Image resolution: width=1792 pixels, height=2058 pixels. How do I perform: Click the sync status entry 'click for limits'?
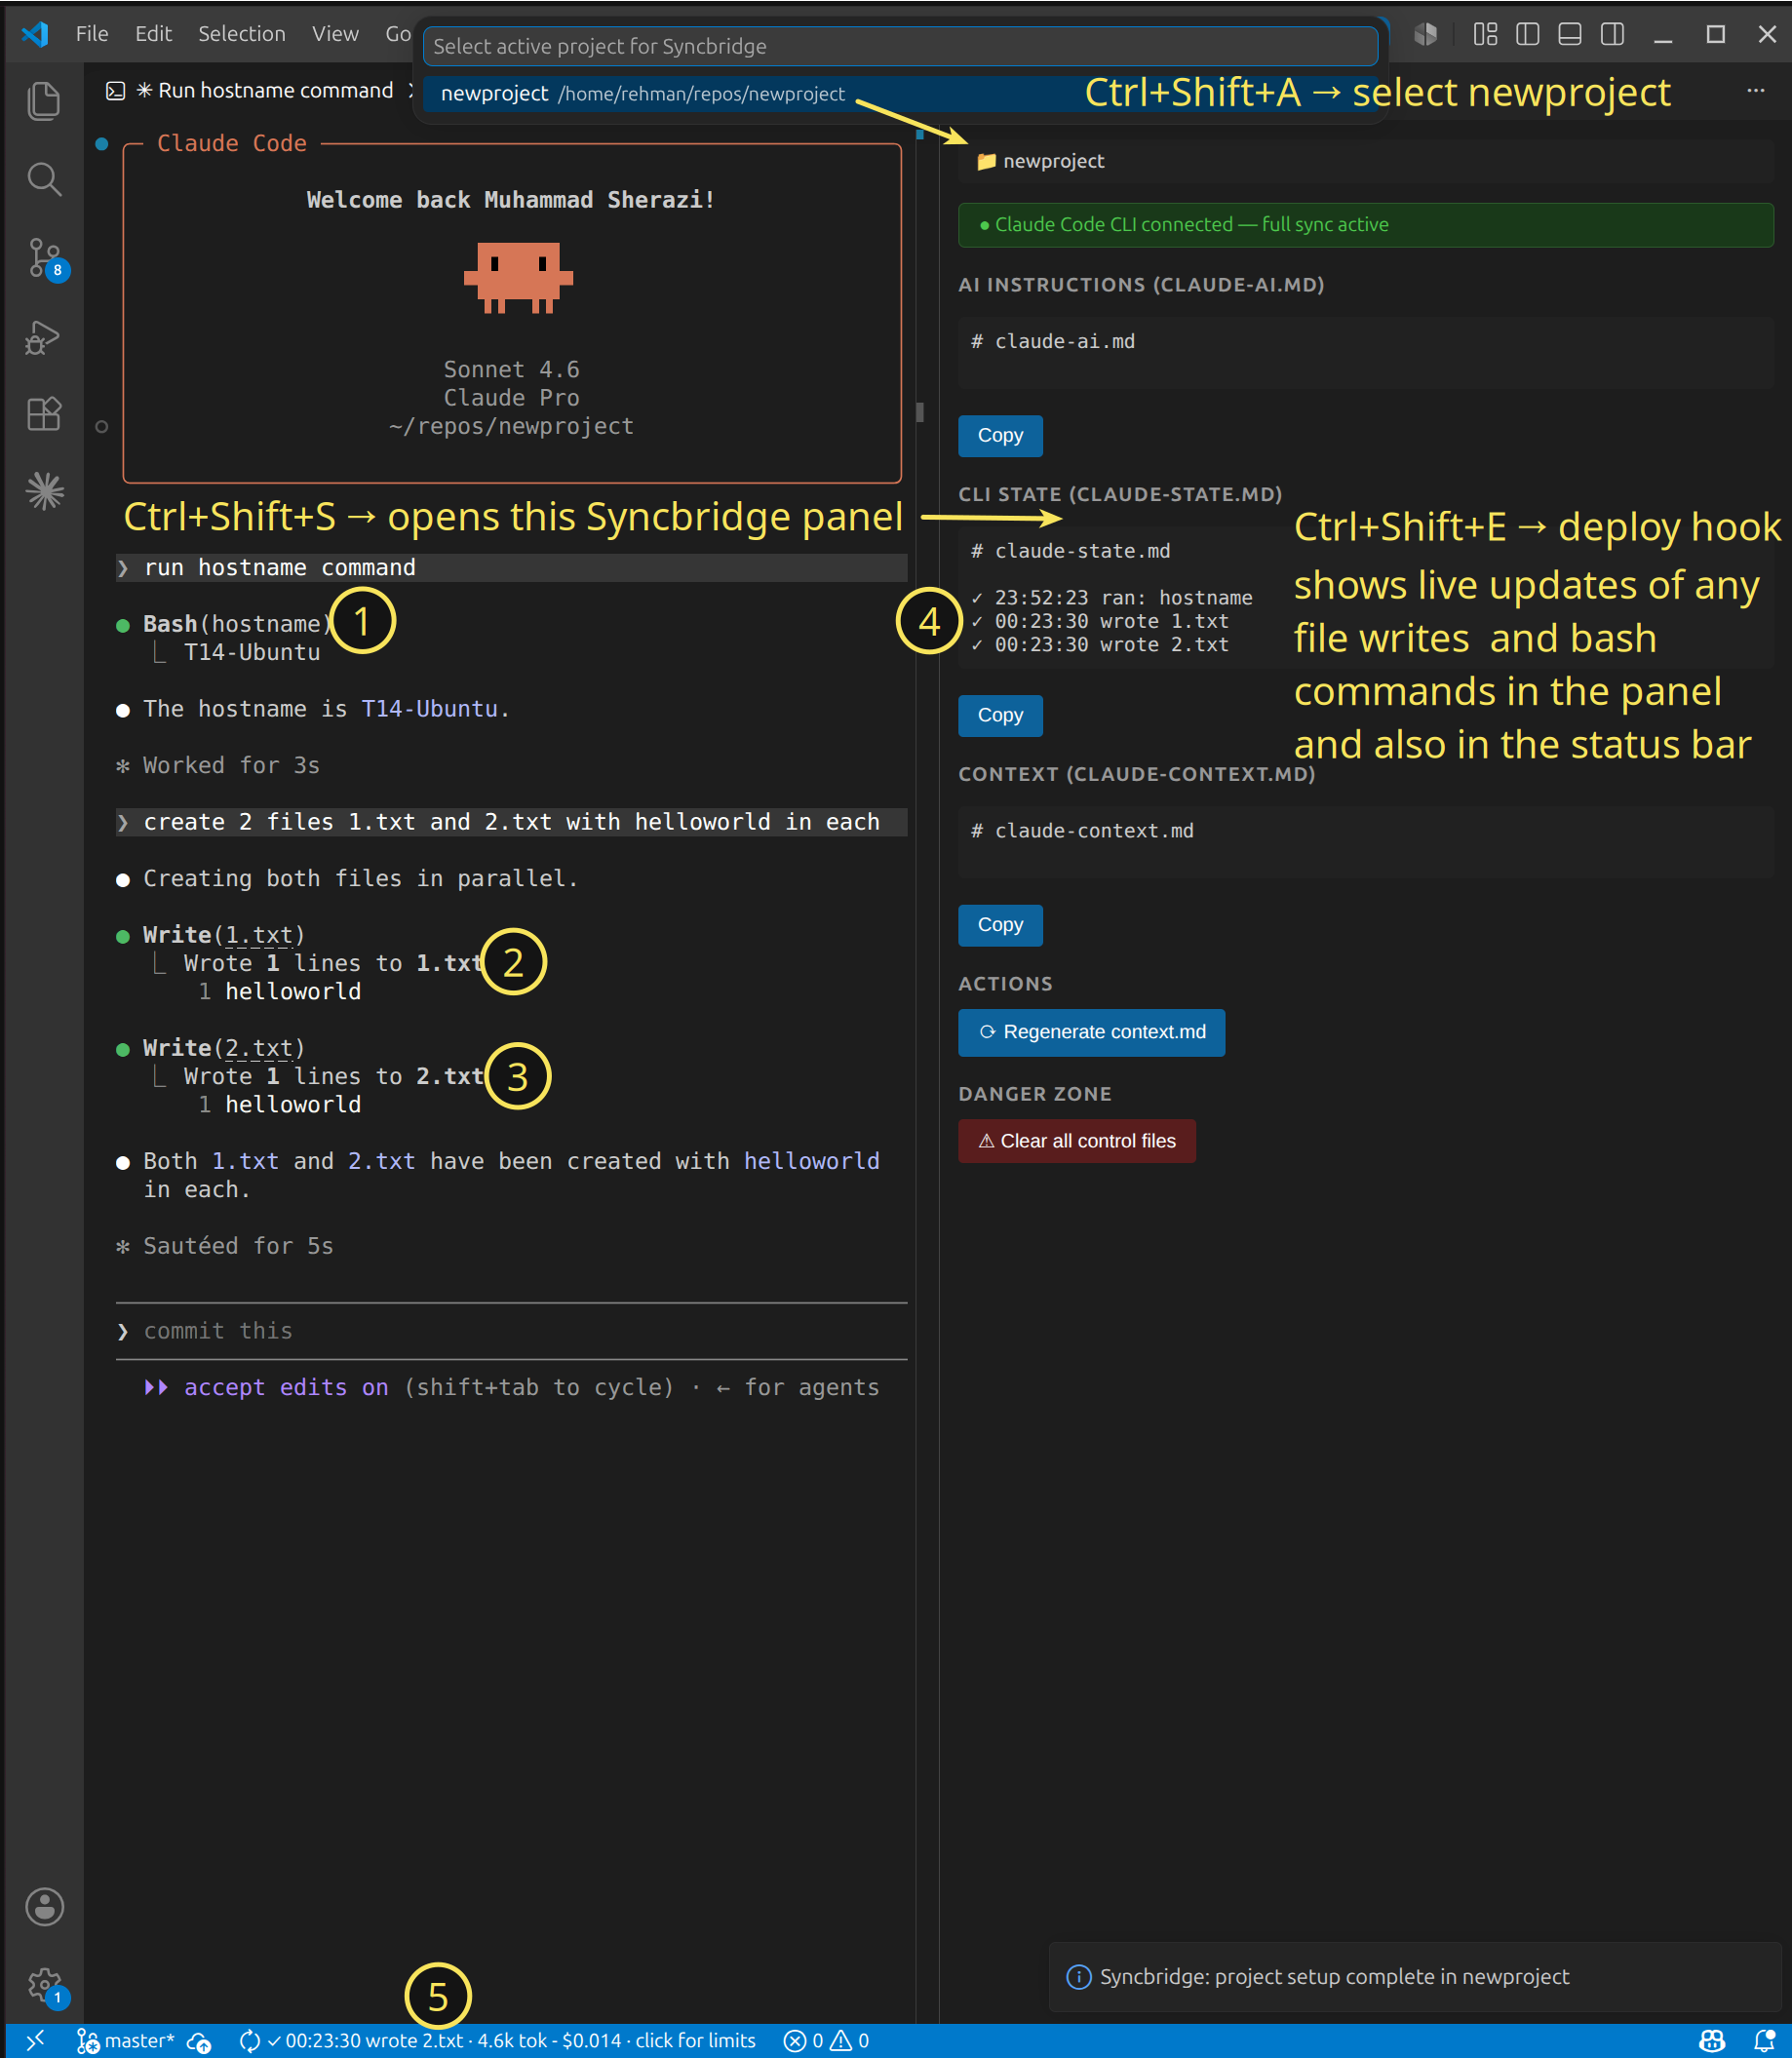point(496,2040)
